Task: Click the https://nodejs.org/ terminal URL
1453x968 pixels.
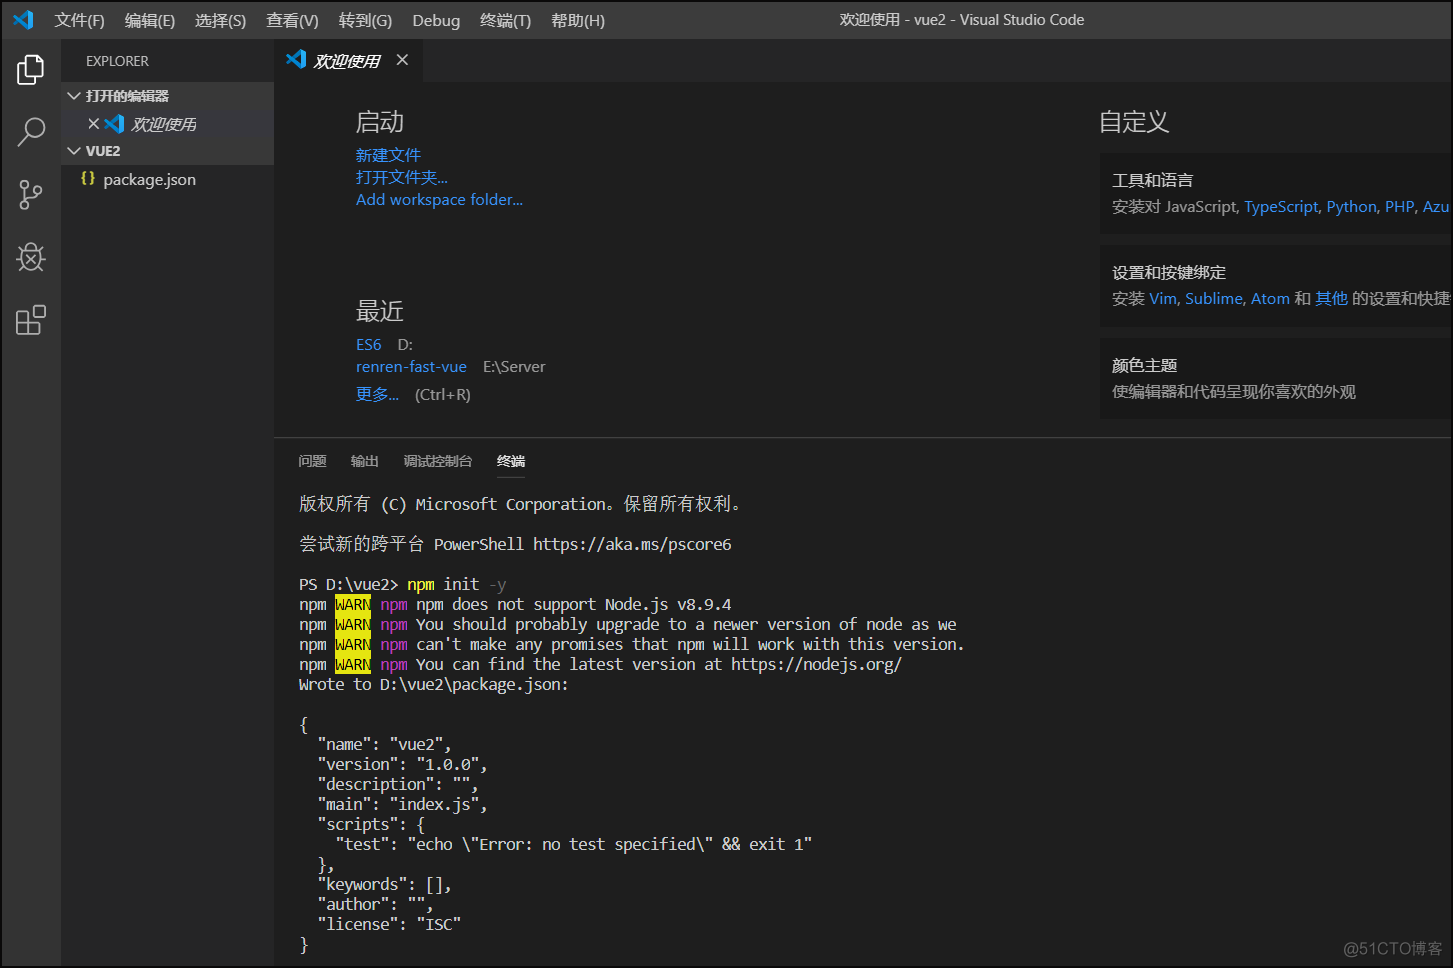Action: click(x=816, y=664)
